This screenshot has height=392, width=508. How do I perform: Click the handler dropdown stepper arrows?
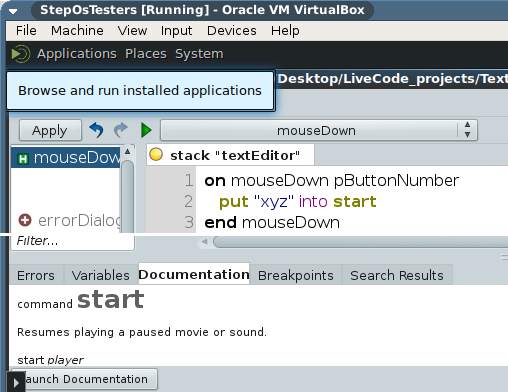(x=467, y=130)
